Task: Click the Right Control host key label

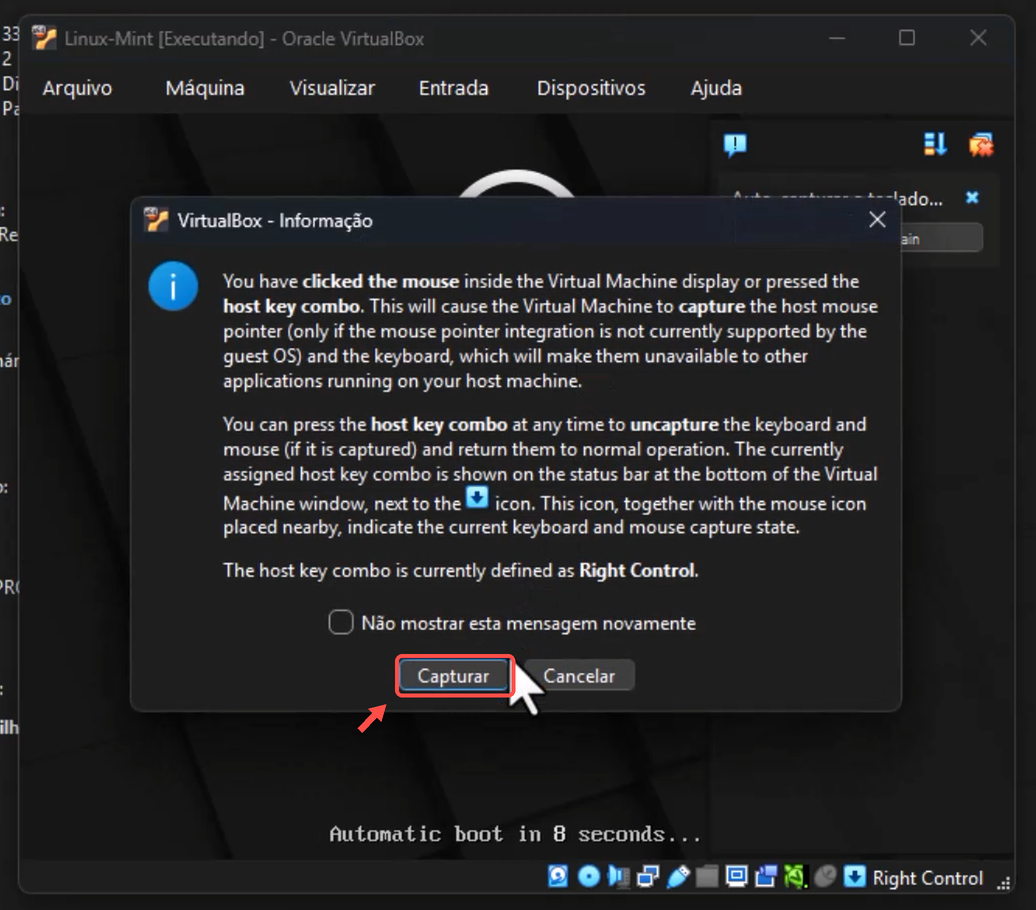Action: click(928, 878)
